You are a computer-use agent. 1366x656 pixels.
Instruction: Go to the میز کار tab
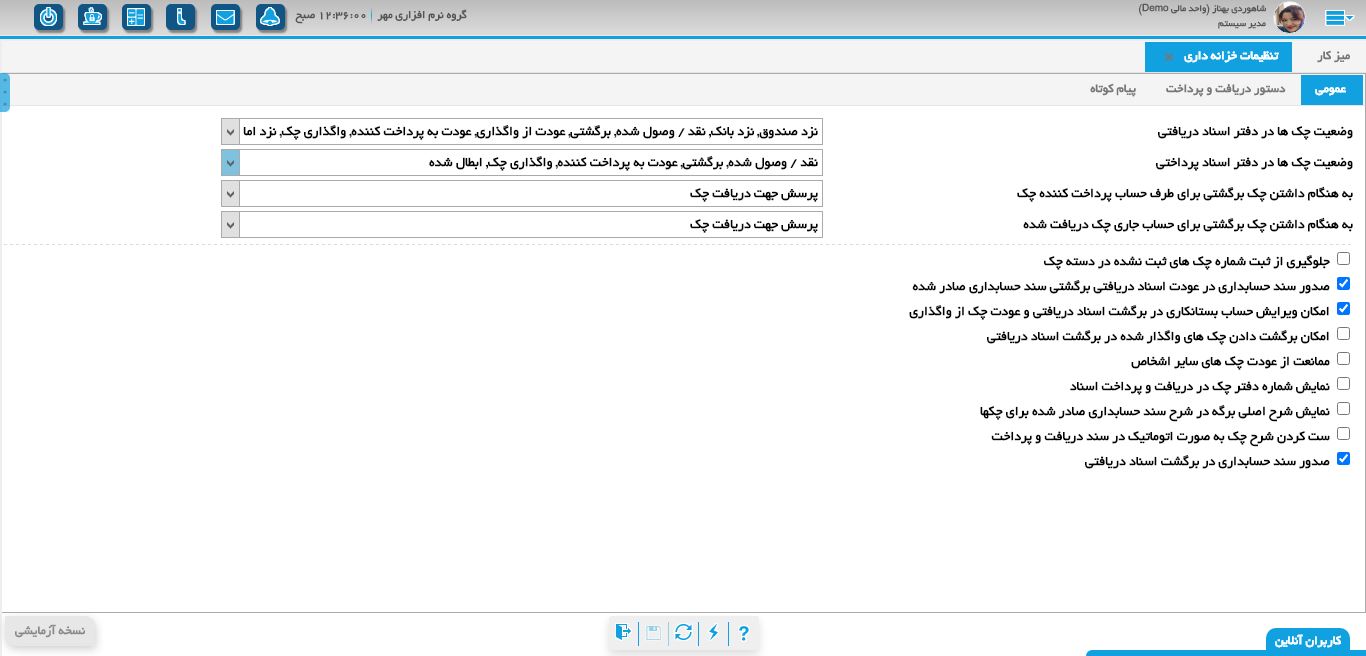coord(1334,56)
